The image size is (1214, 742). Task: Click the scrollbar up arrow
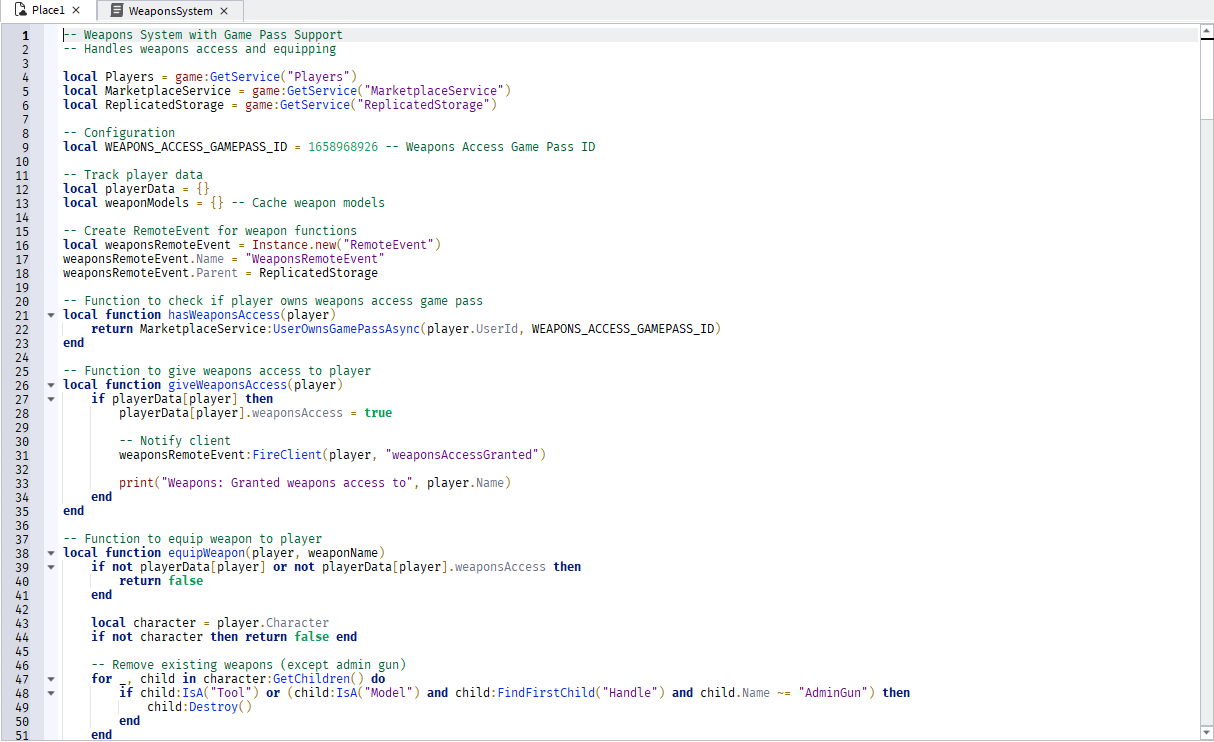click(1206, 33)
